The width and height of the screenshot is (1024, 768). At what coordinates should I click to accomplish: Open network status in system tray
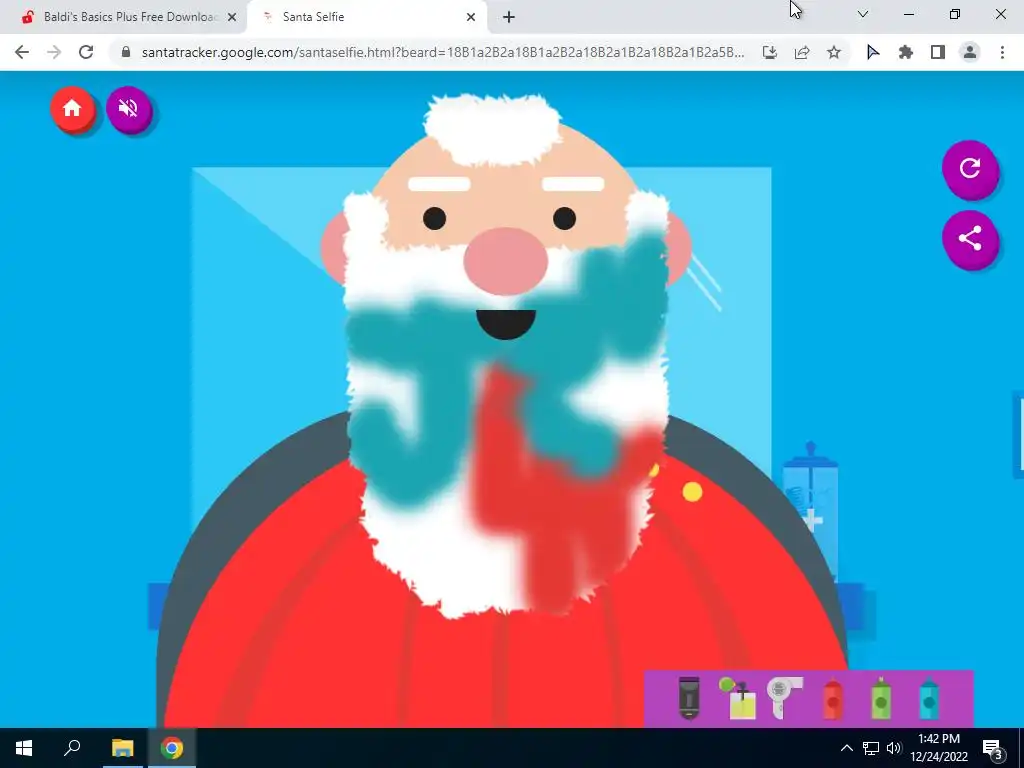click(x=871, y=748)
